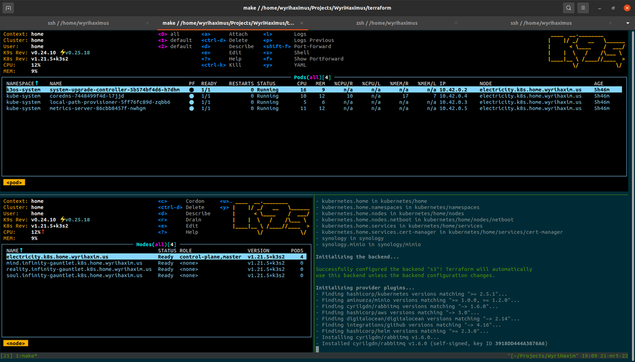Close the ssh tab adjacent to make tab

point(147,23)
